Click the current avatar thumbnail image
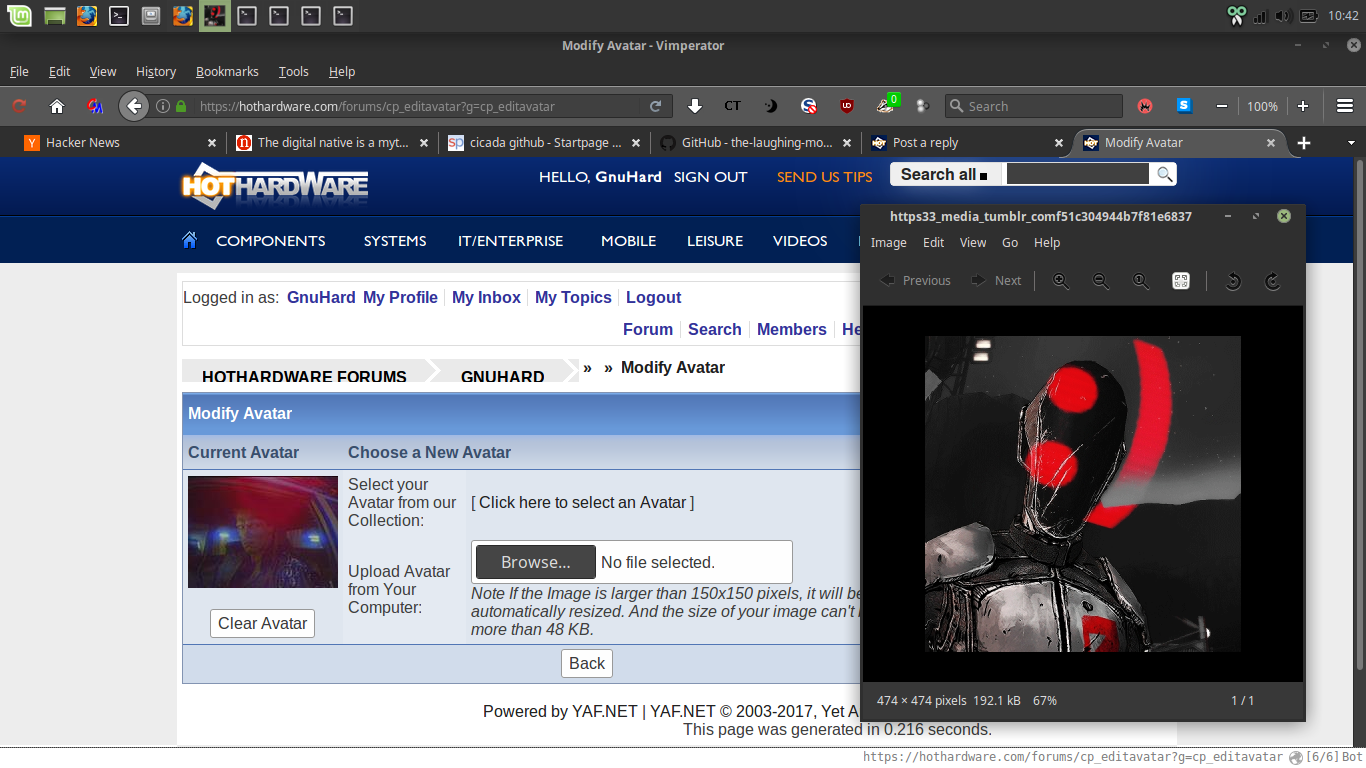1366x768 pixels. [263, 532]
